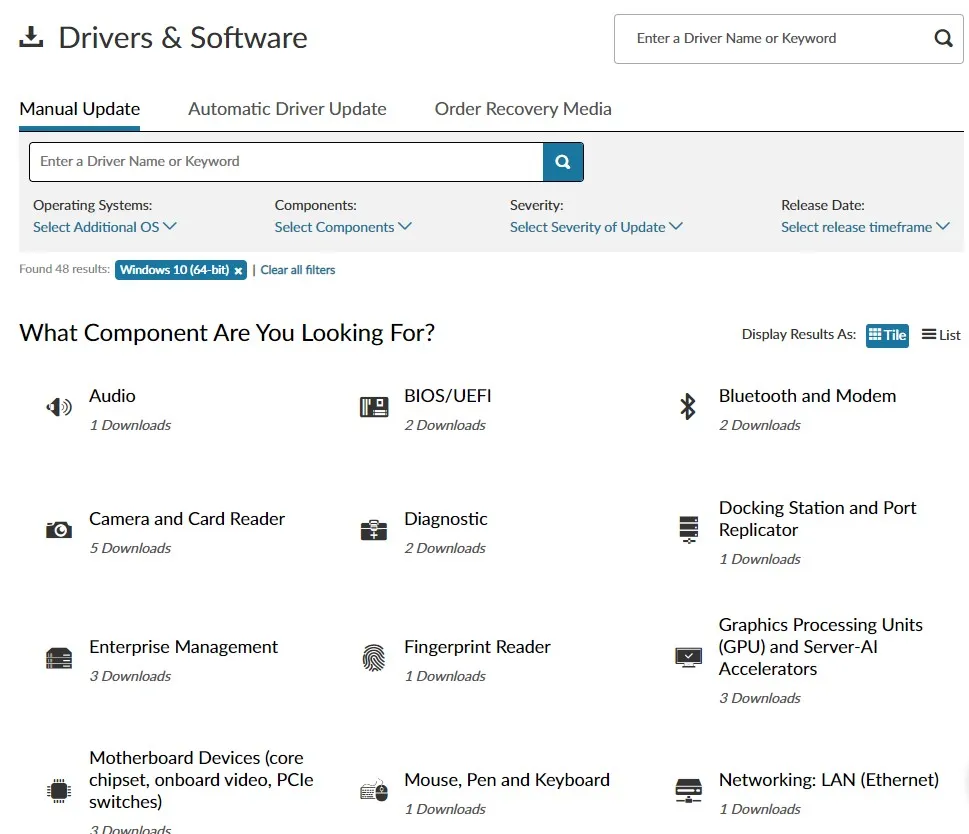Viewport: 969px width, 834px height.
Task: Click the Fingerprint Reader icon
Action: pyautogui.click(x=374, y=658)
